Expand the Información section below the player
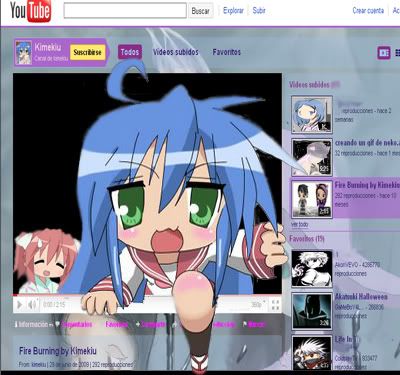400x375 pixels. [x=33, y=324]
